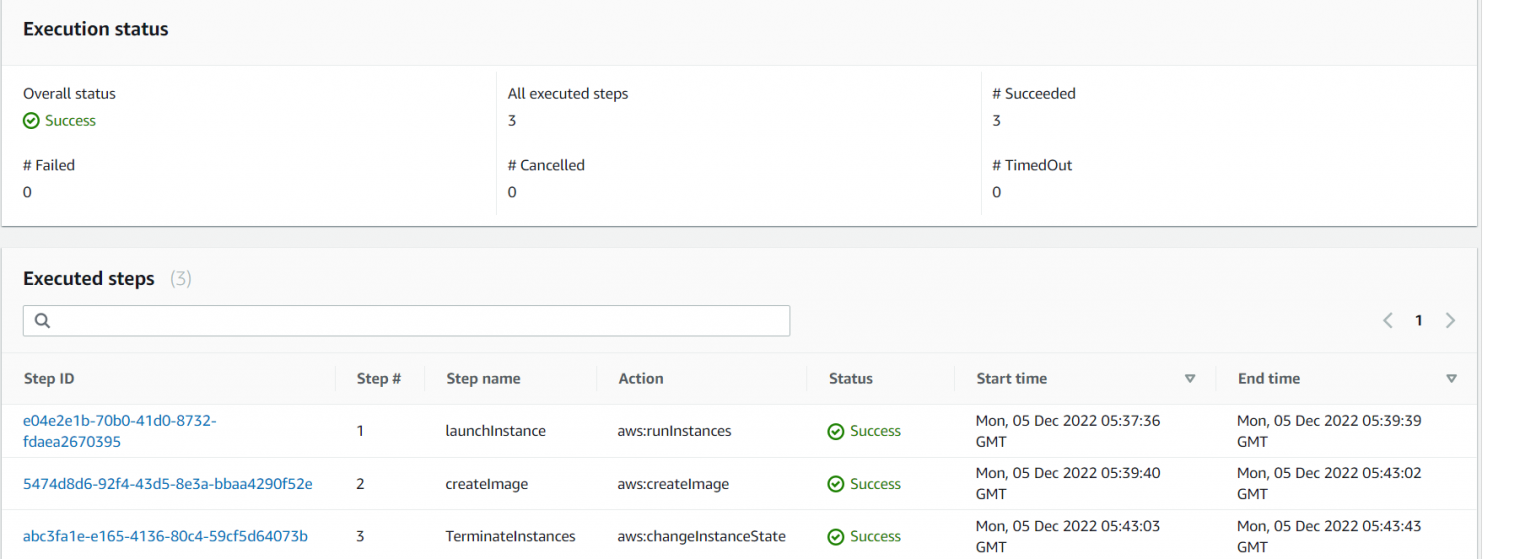Click the Step # column header

click(379, 379)
